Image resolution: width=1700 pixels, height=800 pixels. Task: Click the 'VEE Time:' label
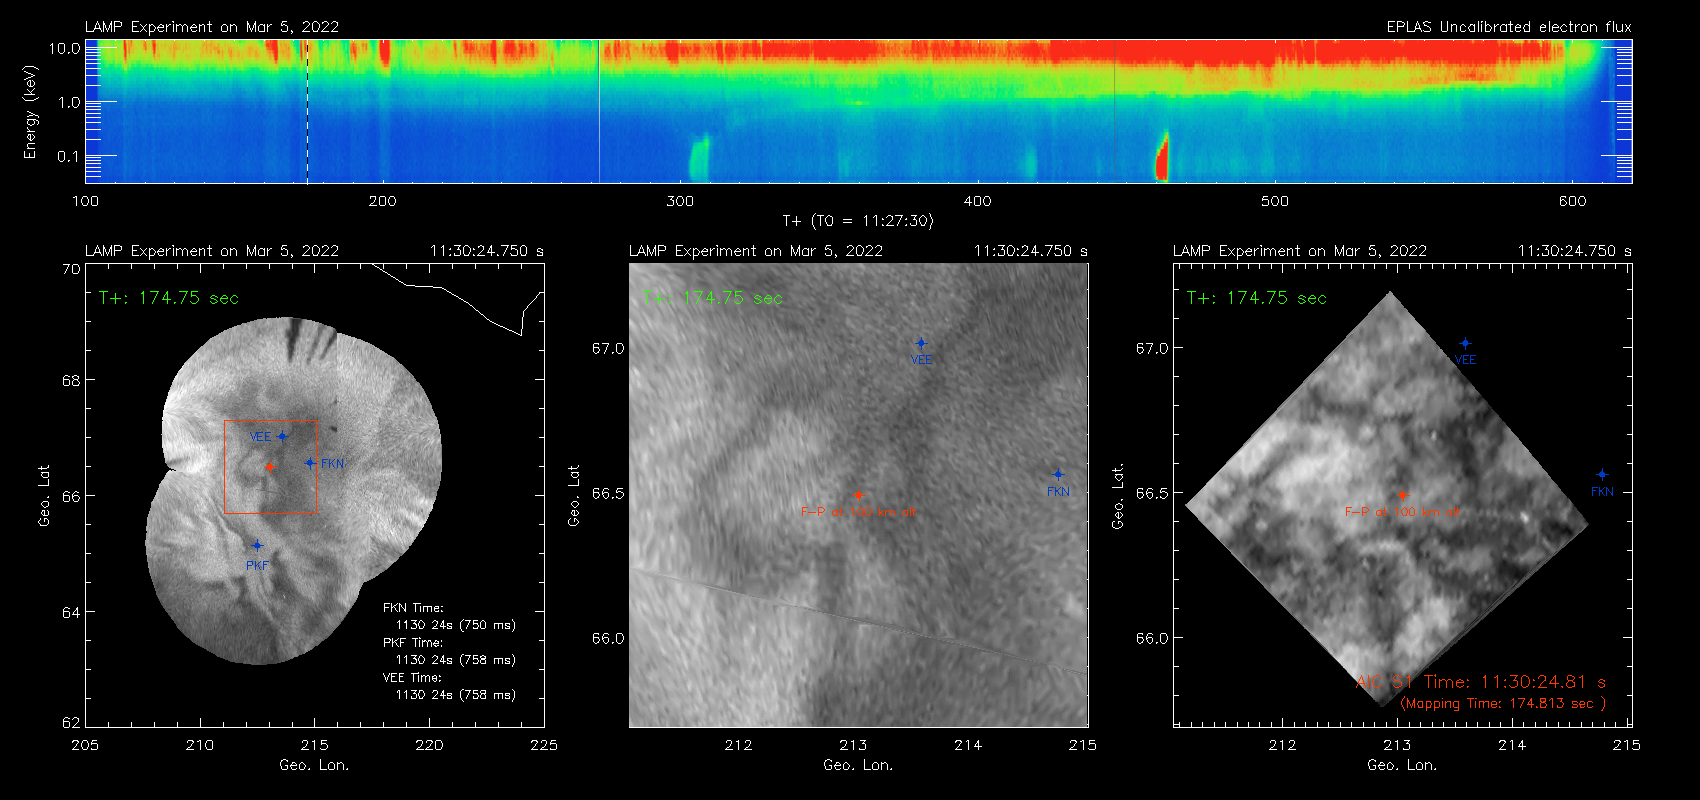point(413,678)
